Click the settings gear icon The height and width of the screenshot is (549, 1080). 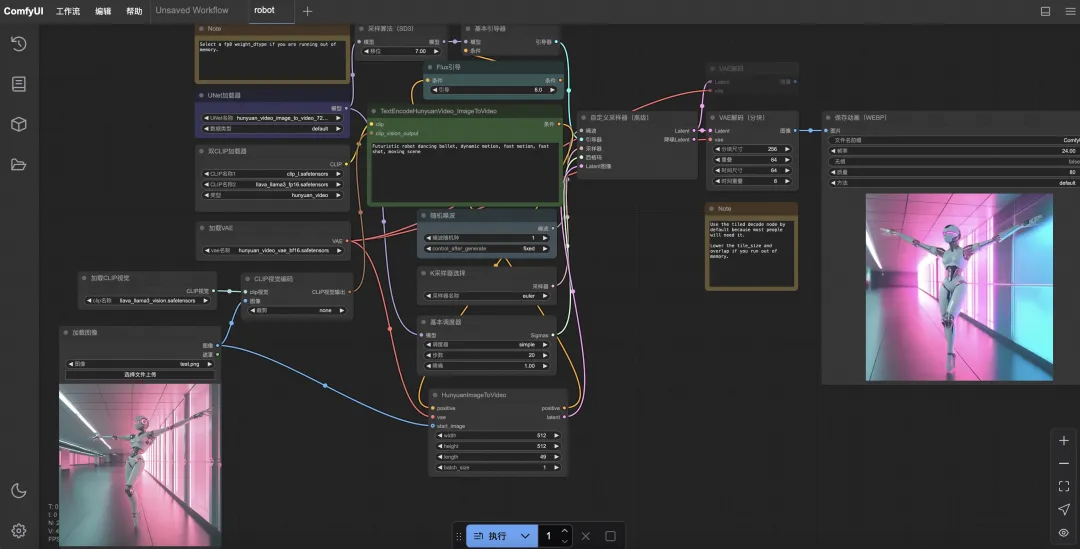18,530
